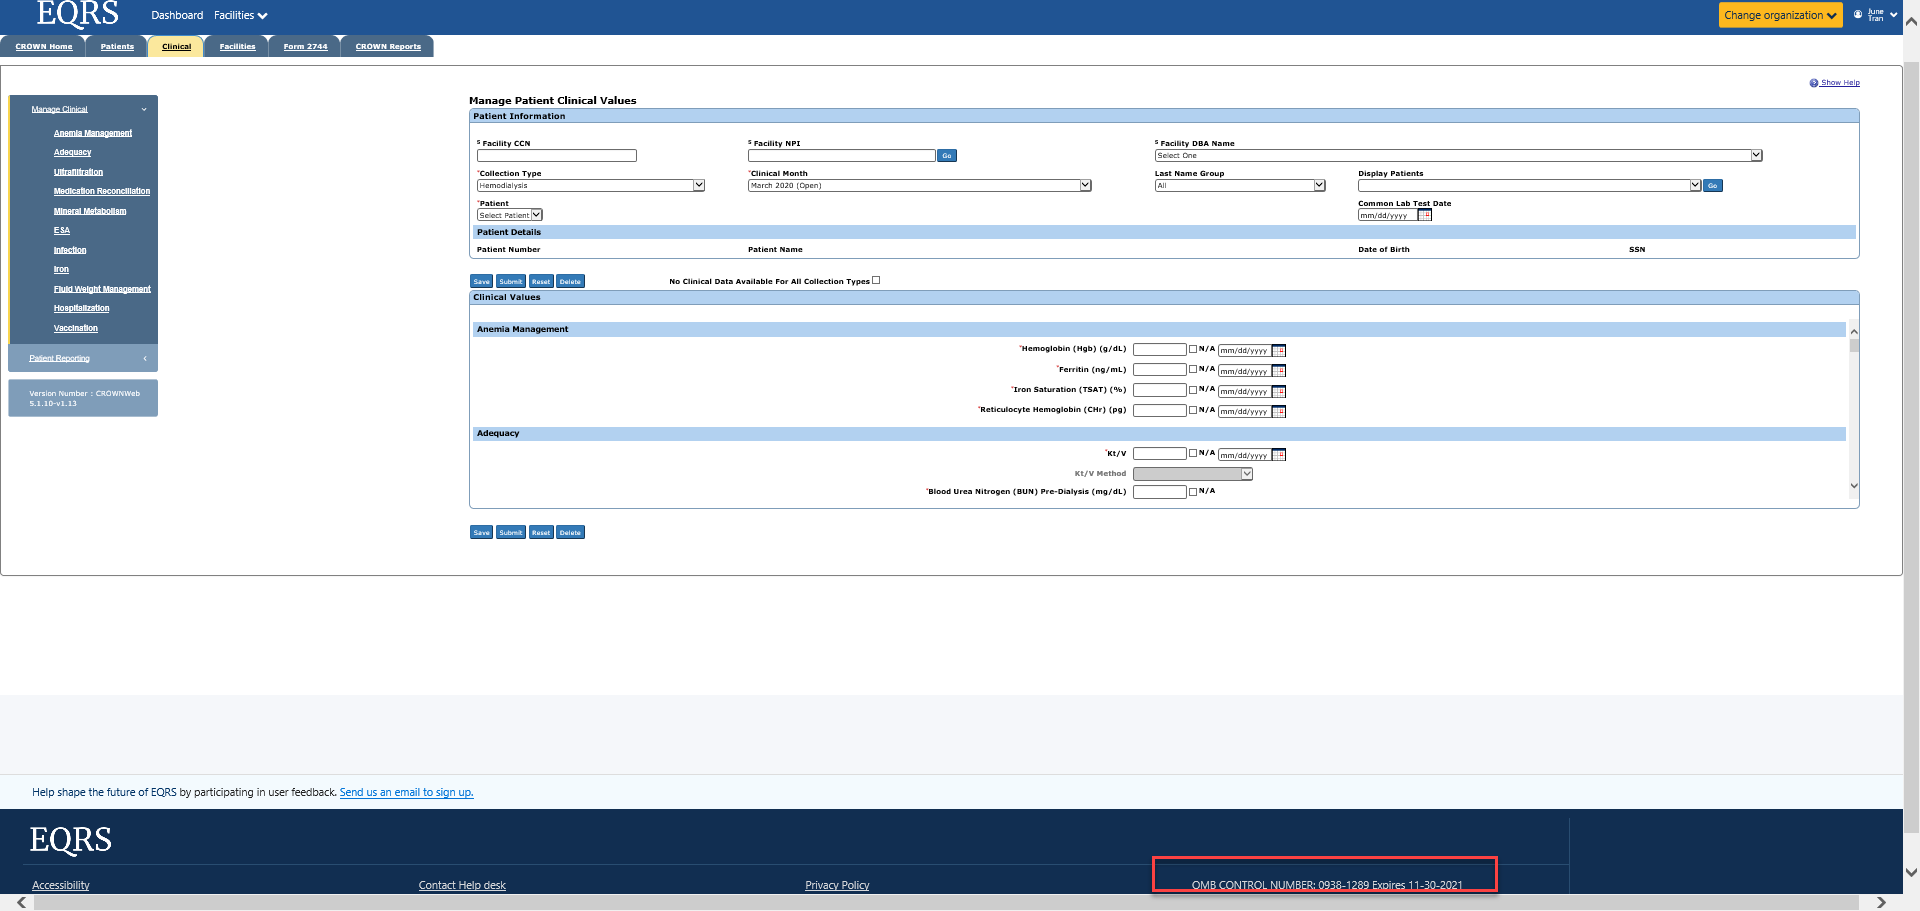This screenshot has height=911, width=1920.
Task: Open the Common Lab Test Date calendar
Action: (x=1424, y=215)
